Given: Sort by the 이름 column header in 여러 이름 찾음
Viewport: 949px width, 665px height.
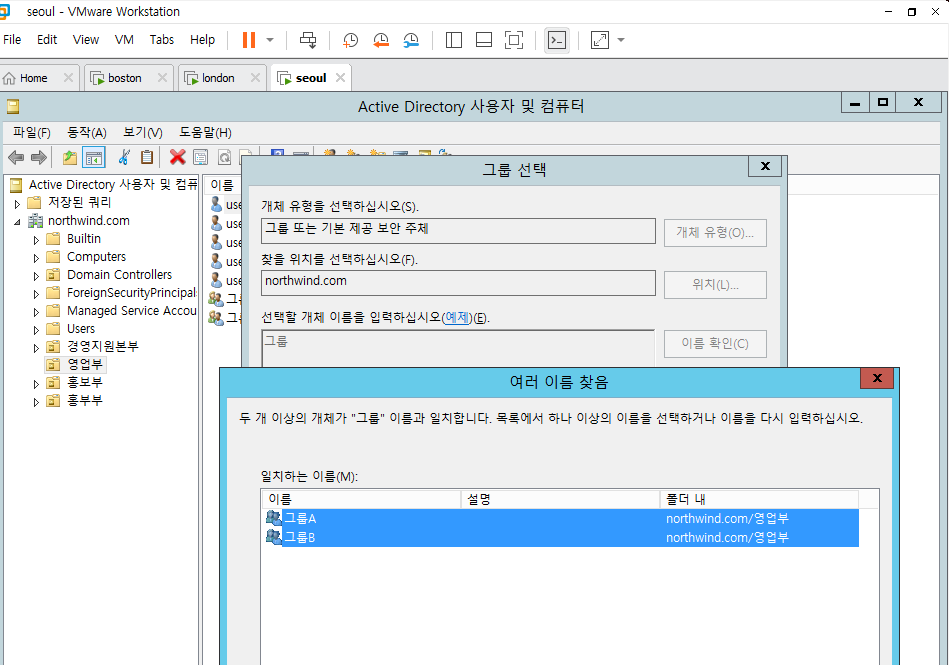Looking at the screenshot, I should coord(361,499).
